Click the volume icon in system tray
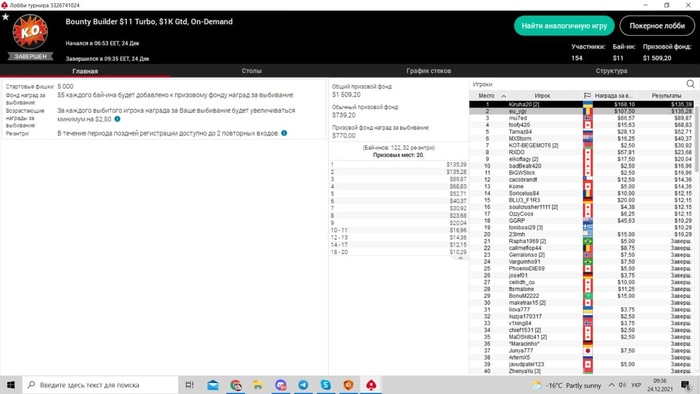 [622, 385]
